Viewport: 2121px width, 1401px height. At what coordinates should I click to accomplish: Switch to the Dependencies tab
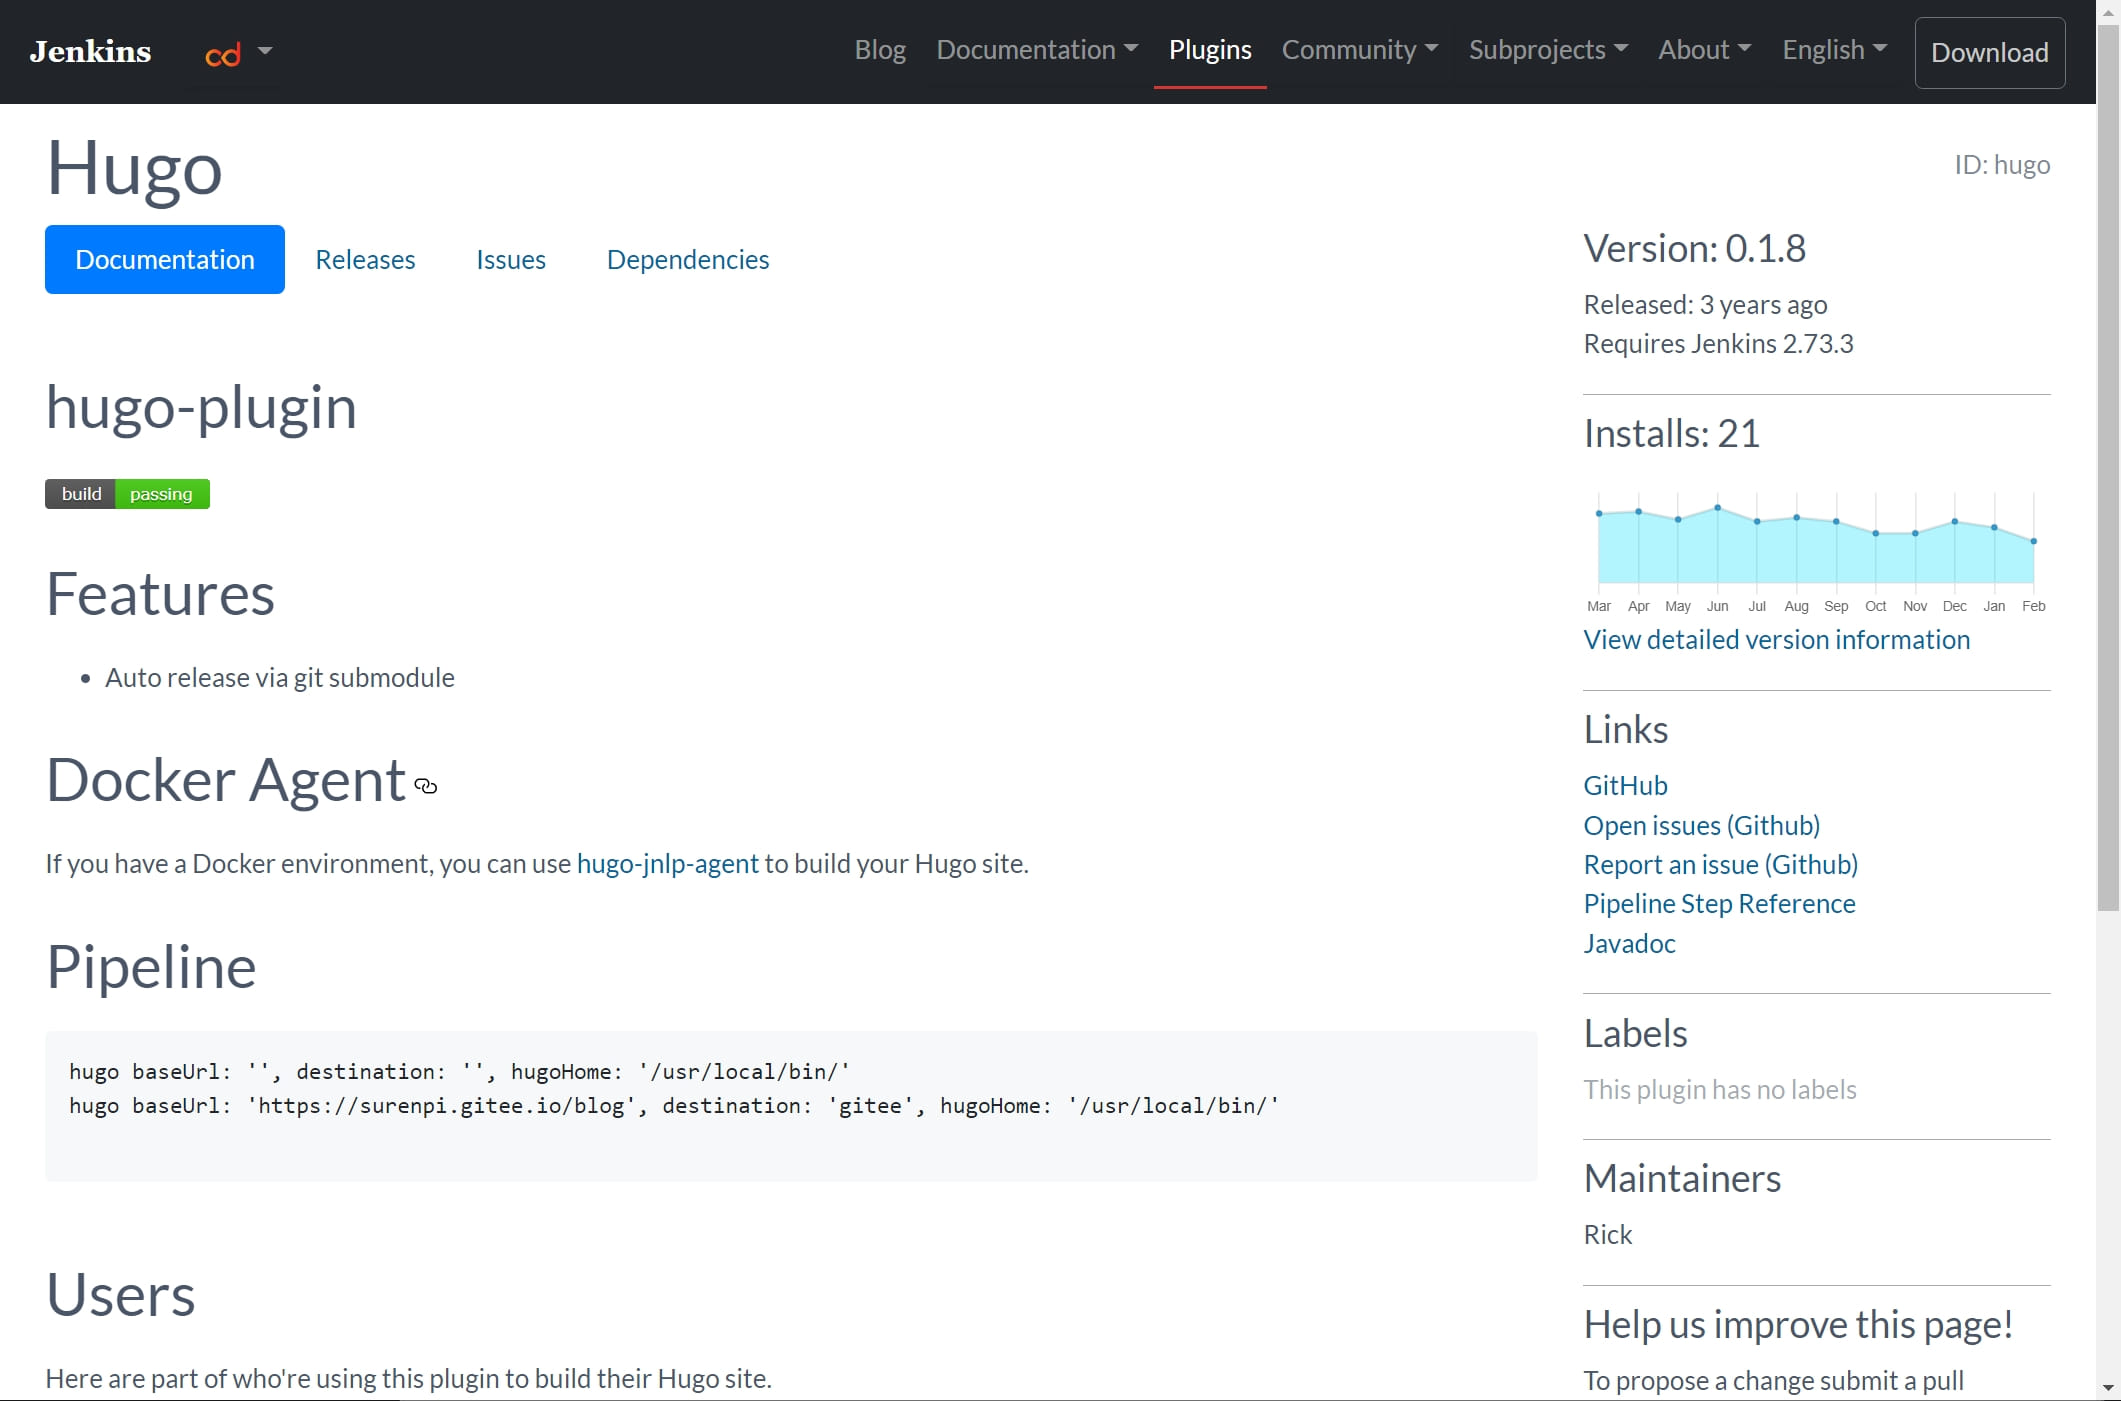click(x=688, y=260)
